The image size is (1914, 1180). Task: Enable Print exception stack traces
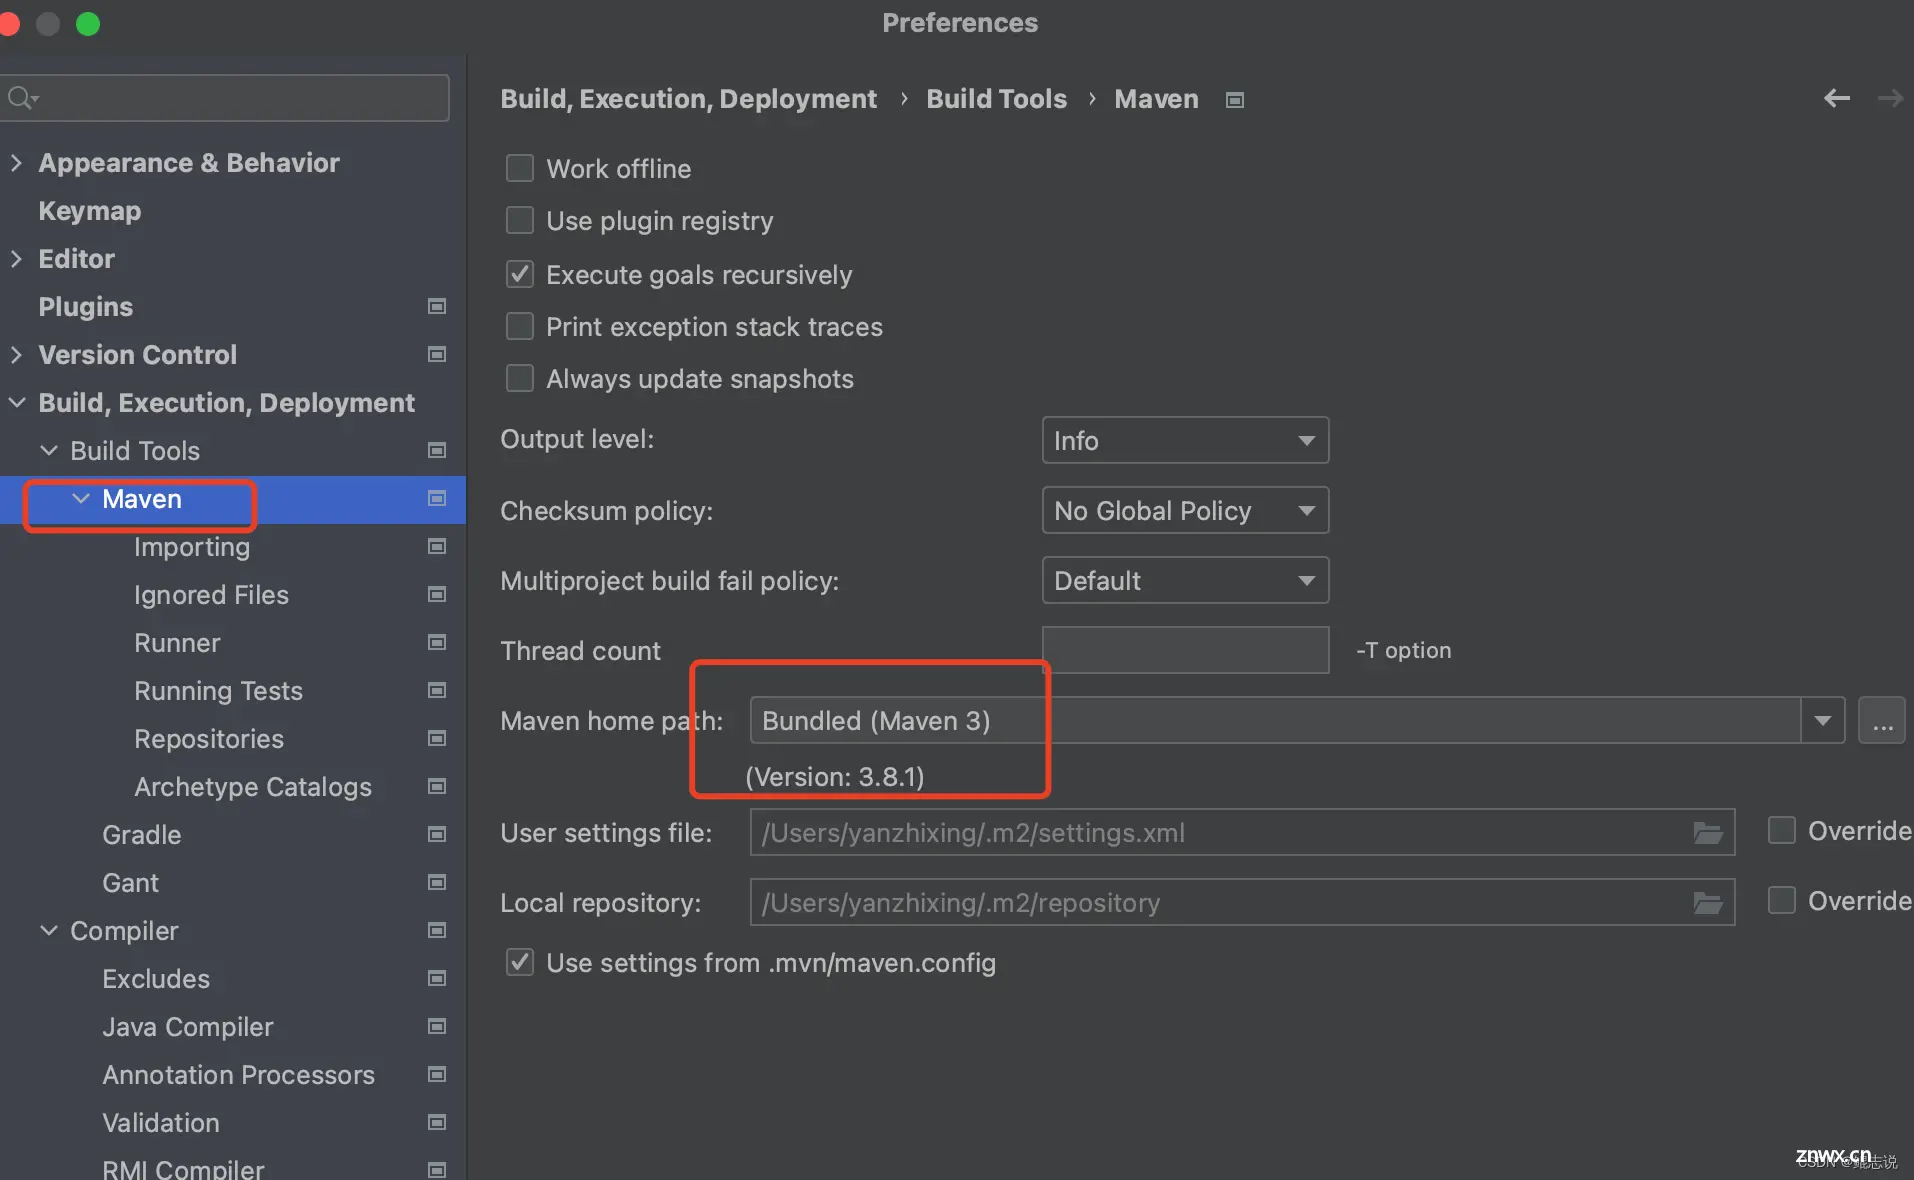point(520,326)
